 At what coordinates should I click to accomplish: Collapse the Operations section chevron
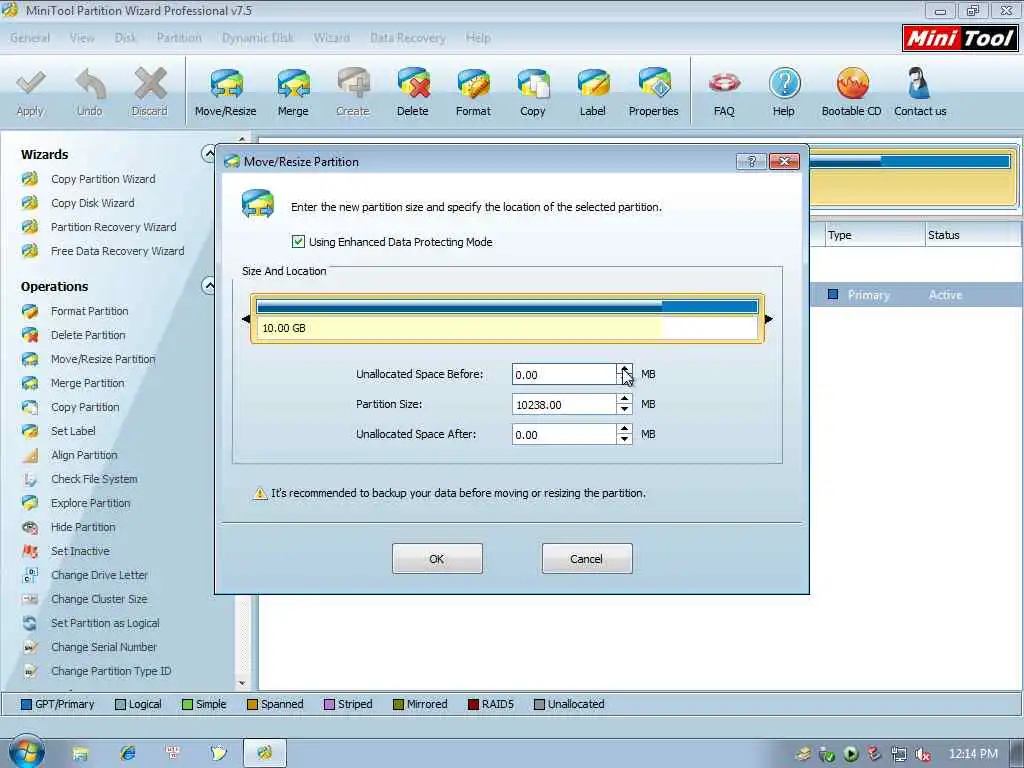tap(208, 286)
